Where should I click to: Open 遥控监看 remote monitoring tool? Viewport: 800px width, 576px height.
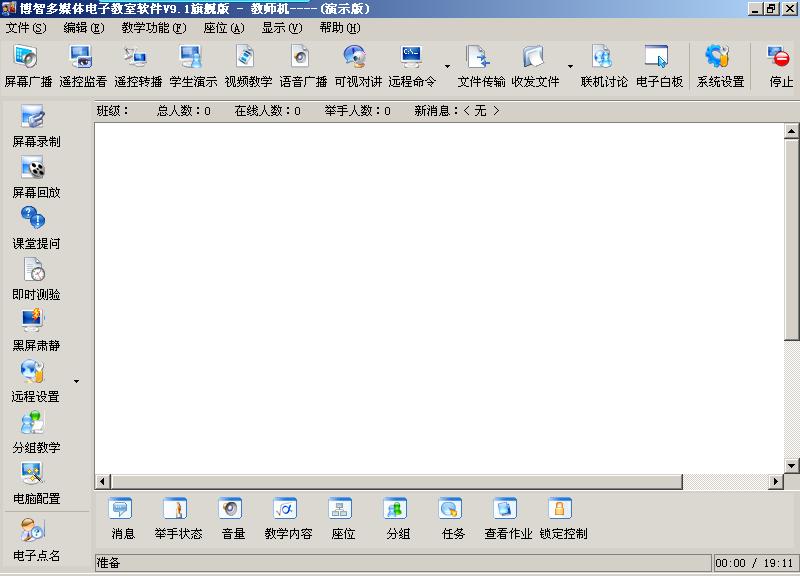point(82,66)
